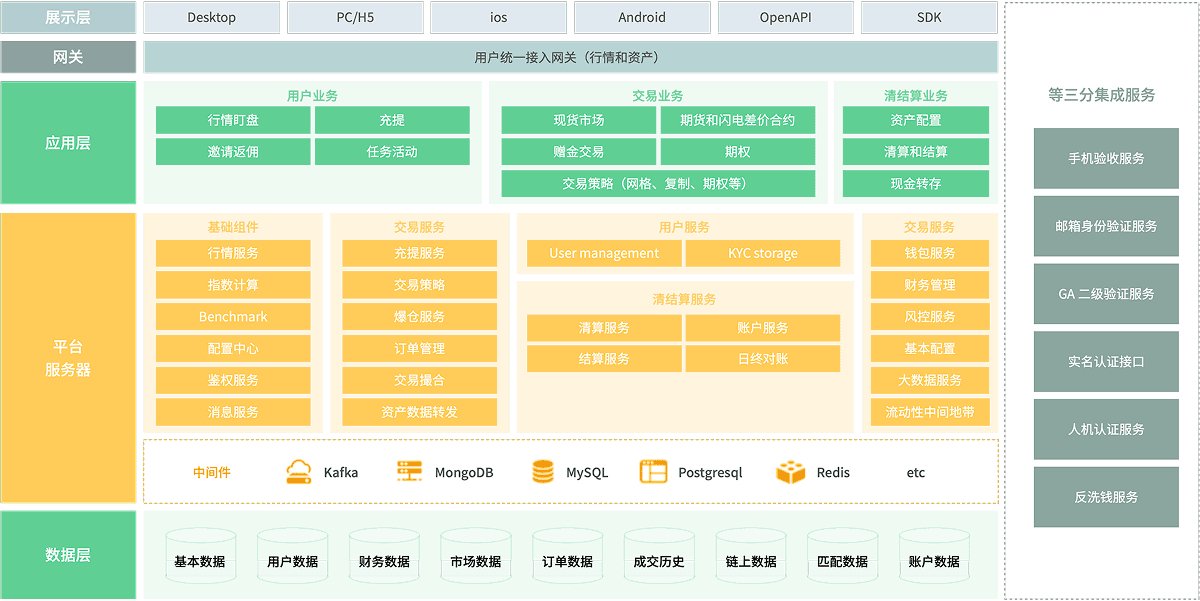The height and width of the screenshot is (601, 1200).
Task: Click the Kafka cloud icon
Action: (x=300, y=472)
